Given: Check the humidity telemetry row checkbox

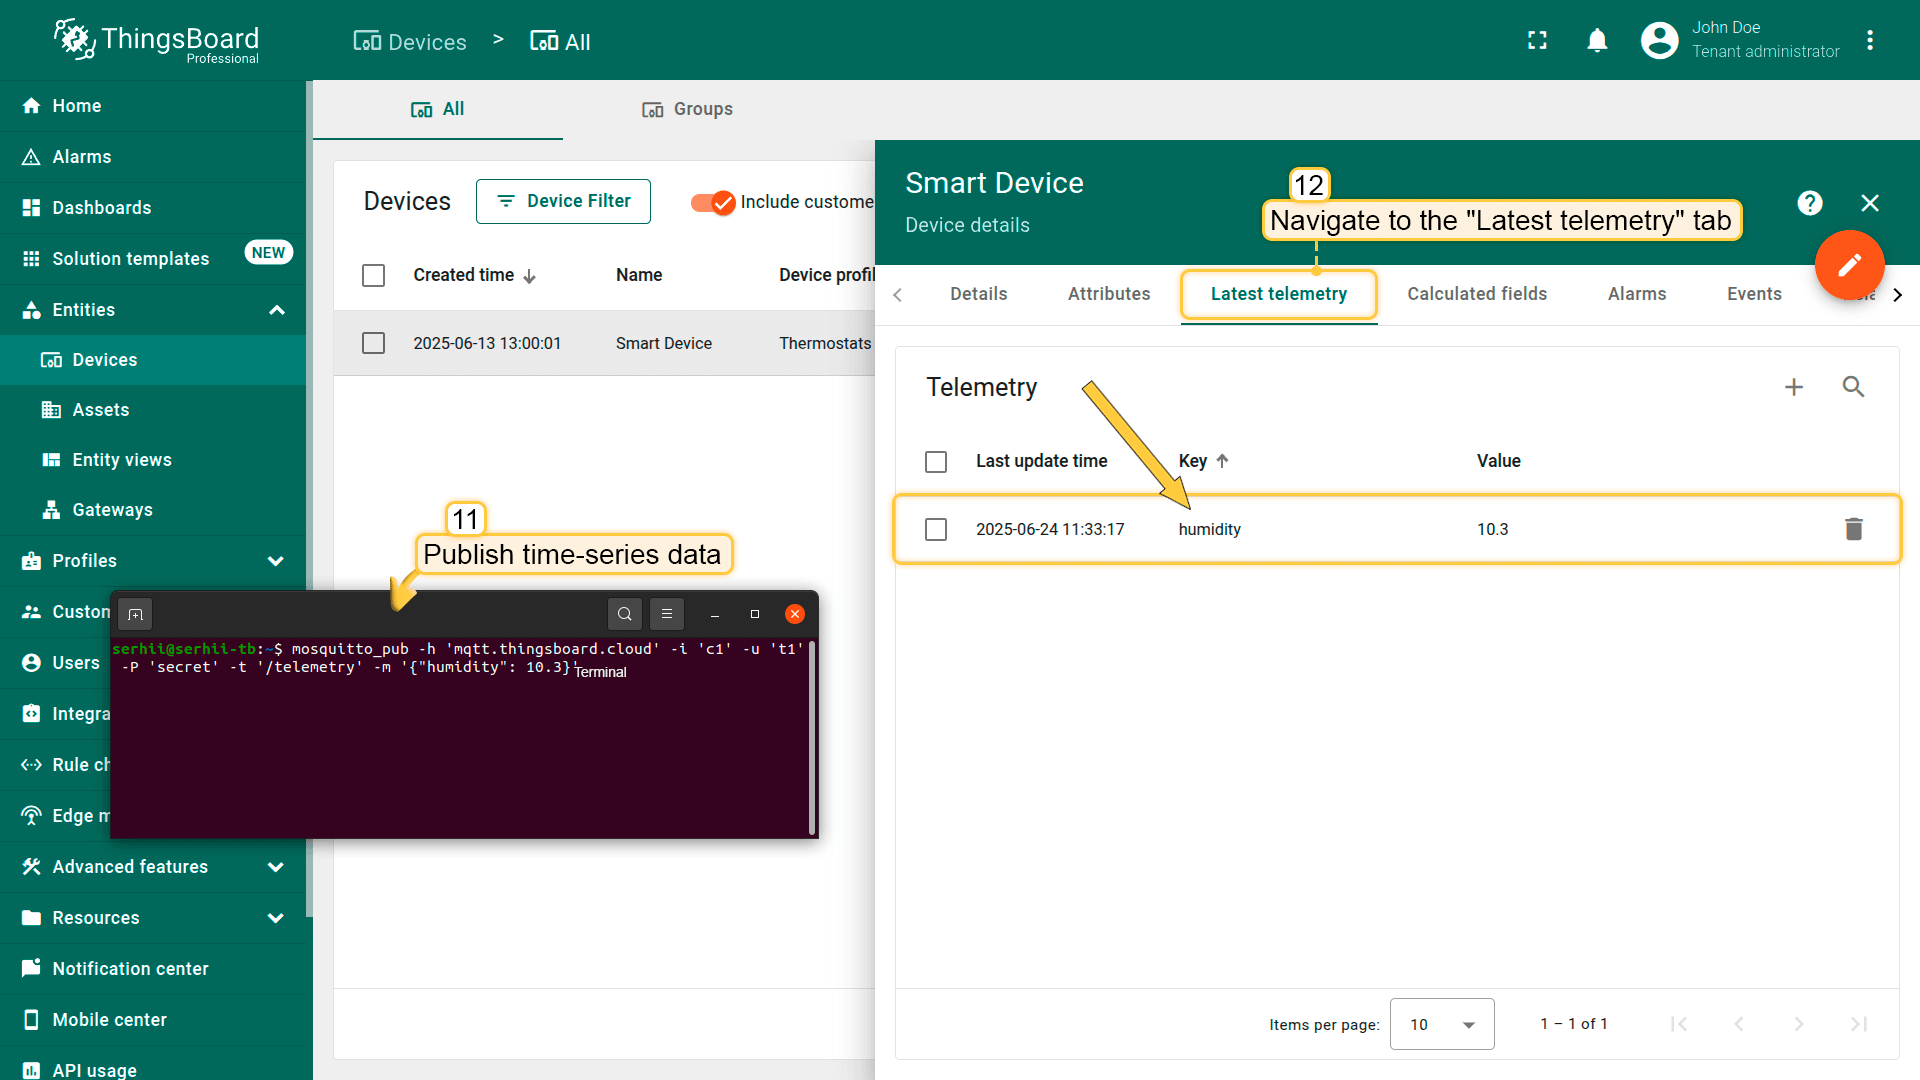Looking at the screenshot, I should [936, 529].
